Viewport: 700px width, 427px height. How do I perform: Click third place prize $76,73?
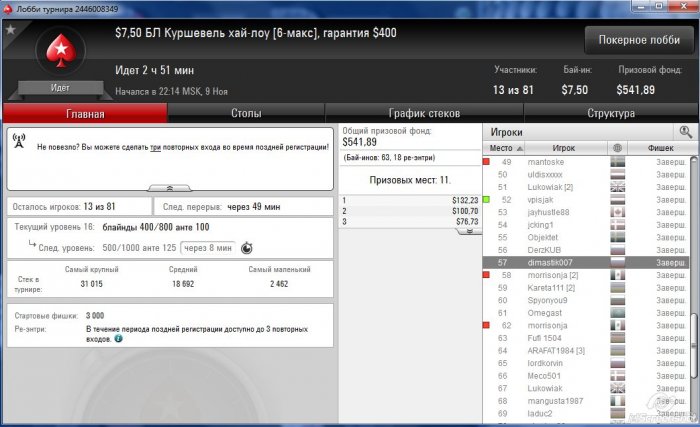[467, 222]
